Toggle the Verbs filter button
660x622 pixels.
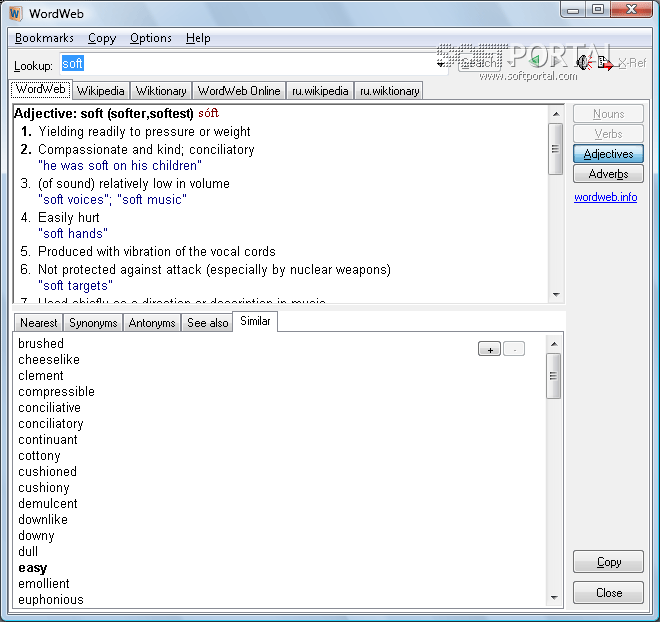pyautogui.click(x=608, y=134)
